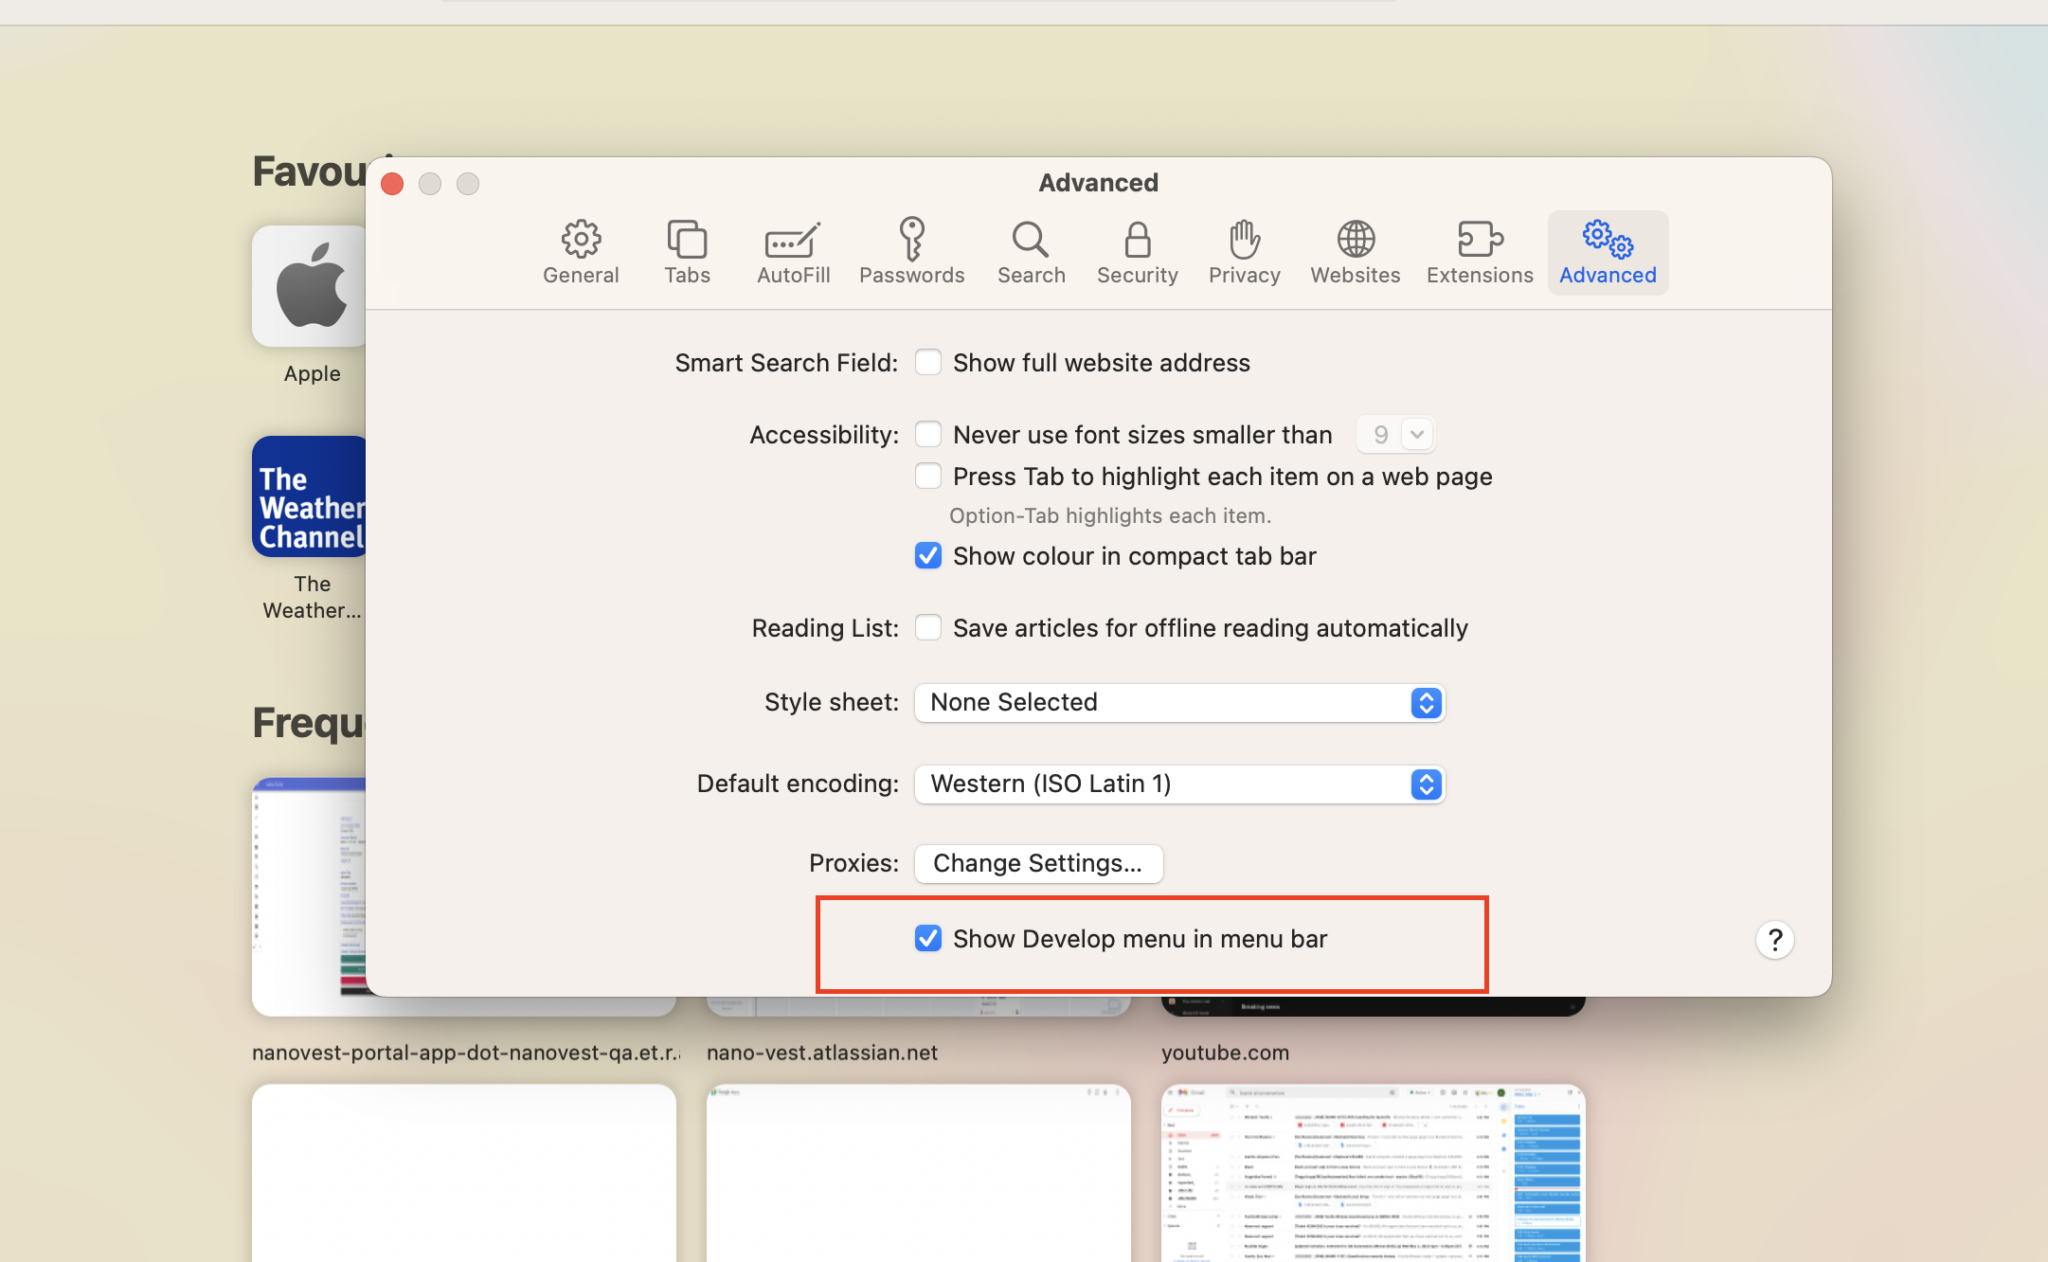
Task: Open the Passwords preferences pane
Action: click(x=911, y=252)
